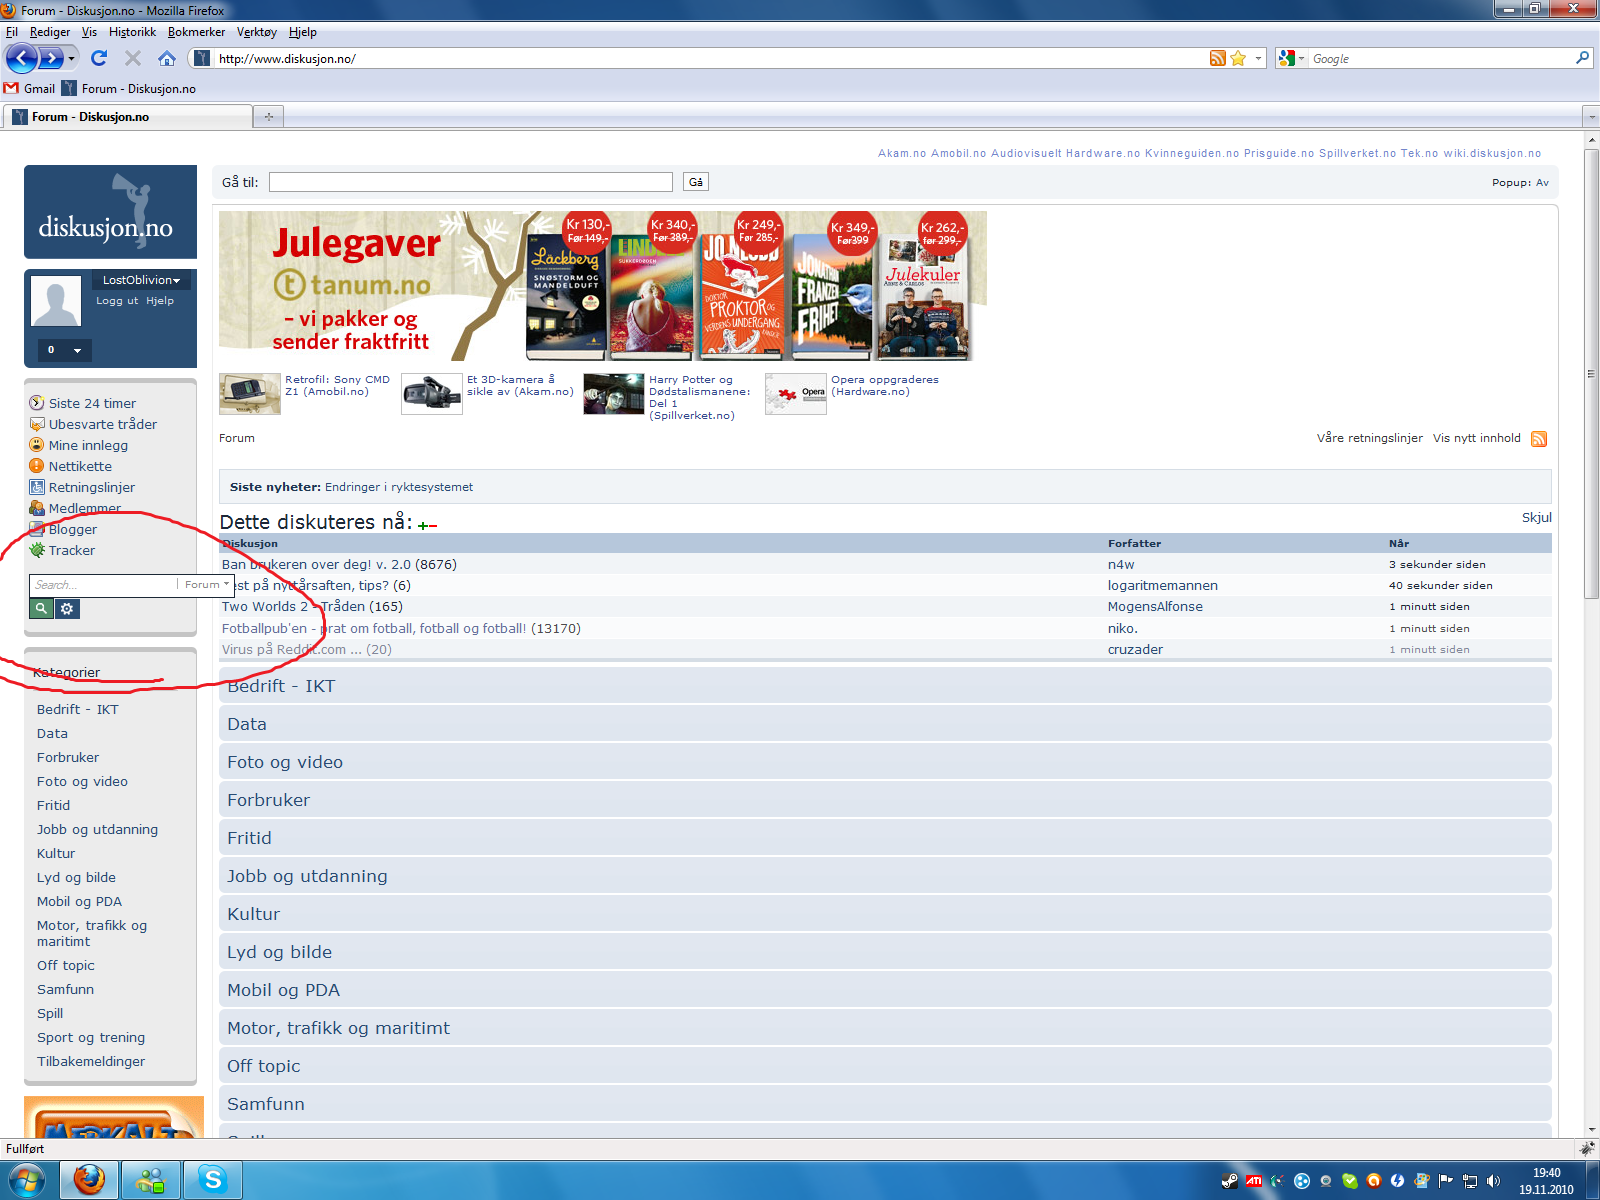The width and height of the screenshot is (1600, 1200).
Task: Click the Harry Potter article thumbnail
Action: (x=613, y=394)
